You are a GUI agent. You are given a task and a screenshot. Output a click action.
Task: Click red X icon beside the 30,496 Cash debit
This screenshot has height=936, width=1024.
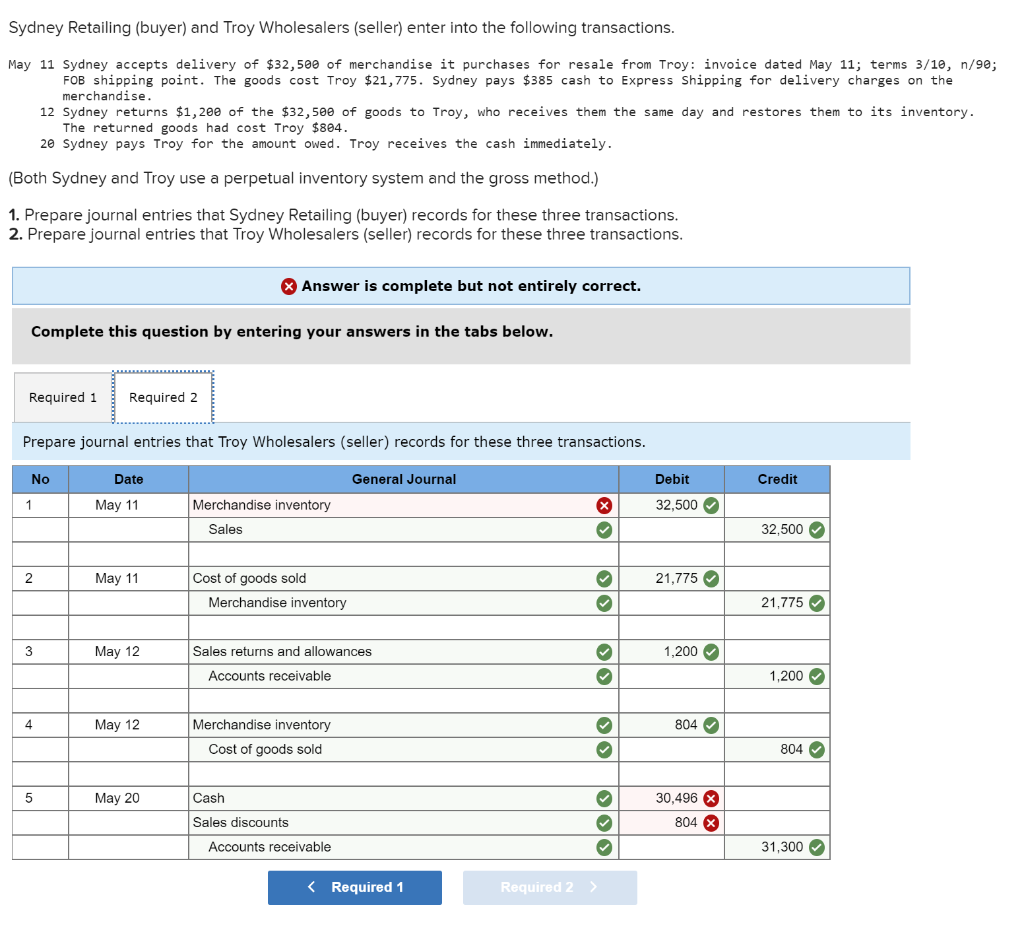[x=710, y=798]
